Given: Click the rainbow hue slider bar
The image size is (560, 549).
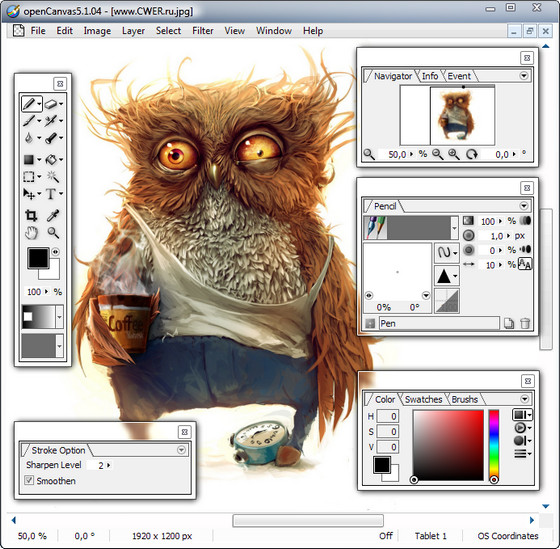Looking at the screenshot, I should pyautogui.click(x=494, y=445).
